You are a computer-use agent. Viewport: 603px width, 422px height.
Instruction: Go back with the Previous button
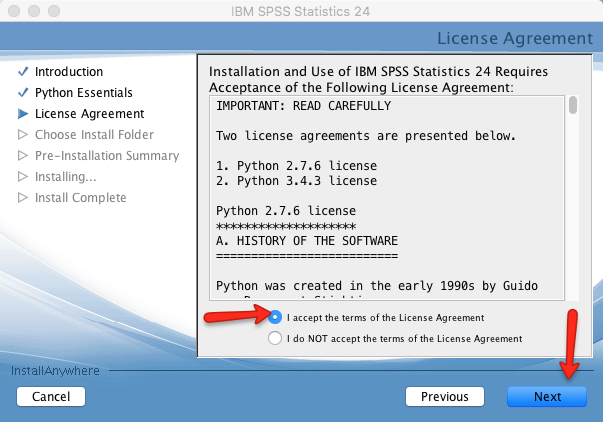(x=445, y=397)
